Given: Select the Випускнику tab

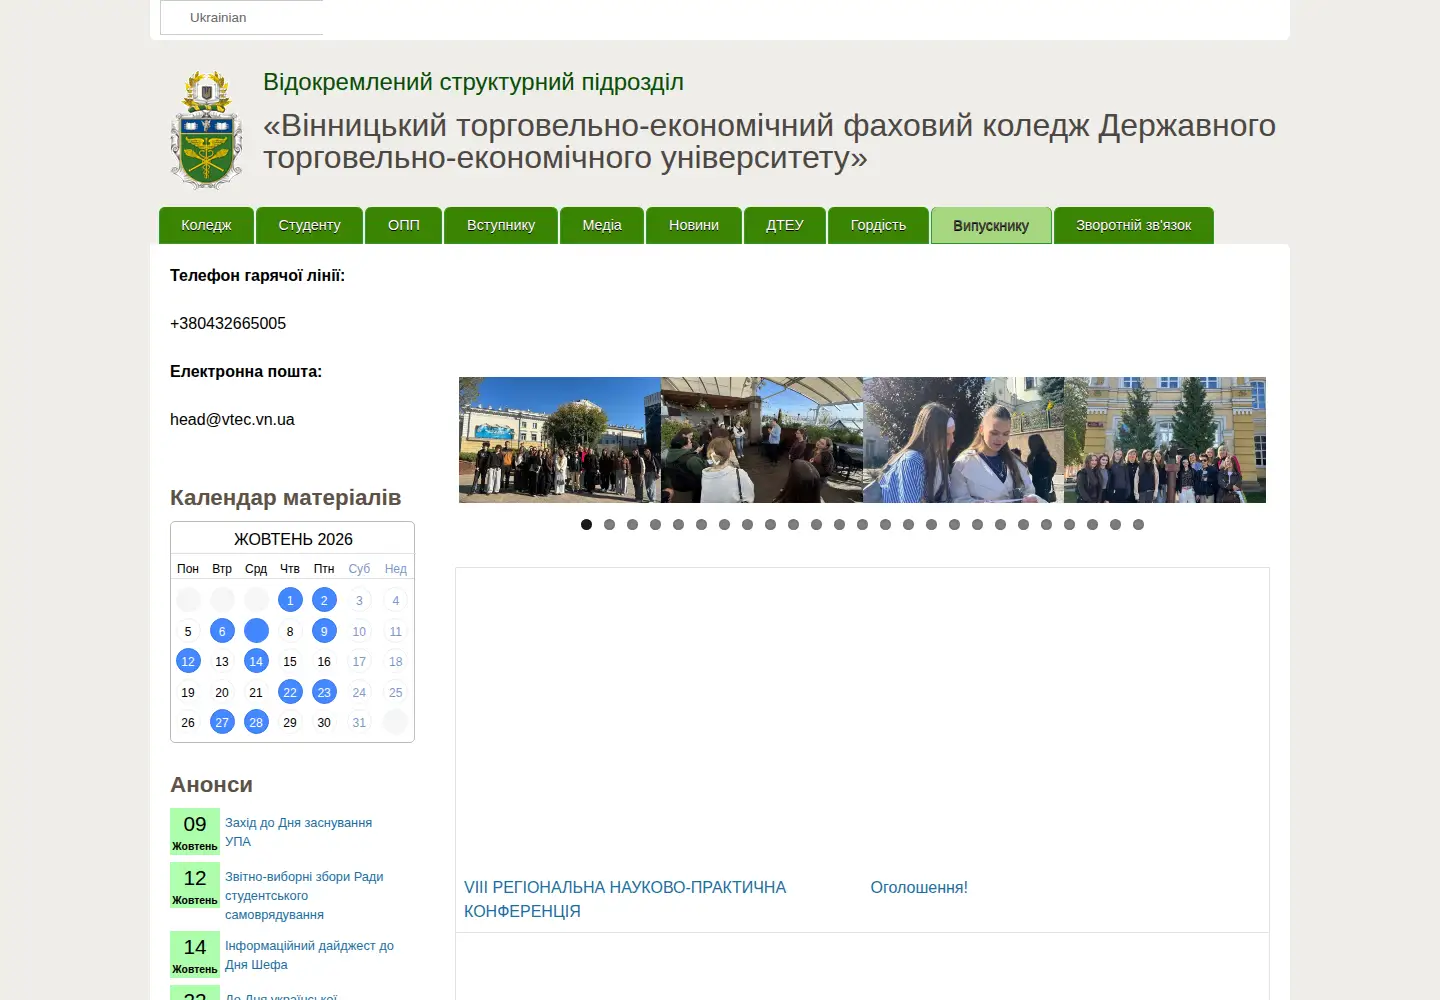Looking at the screenshot, I should pyautogui.click(x=991, y=226).
